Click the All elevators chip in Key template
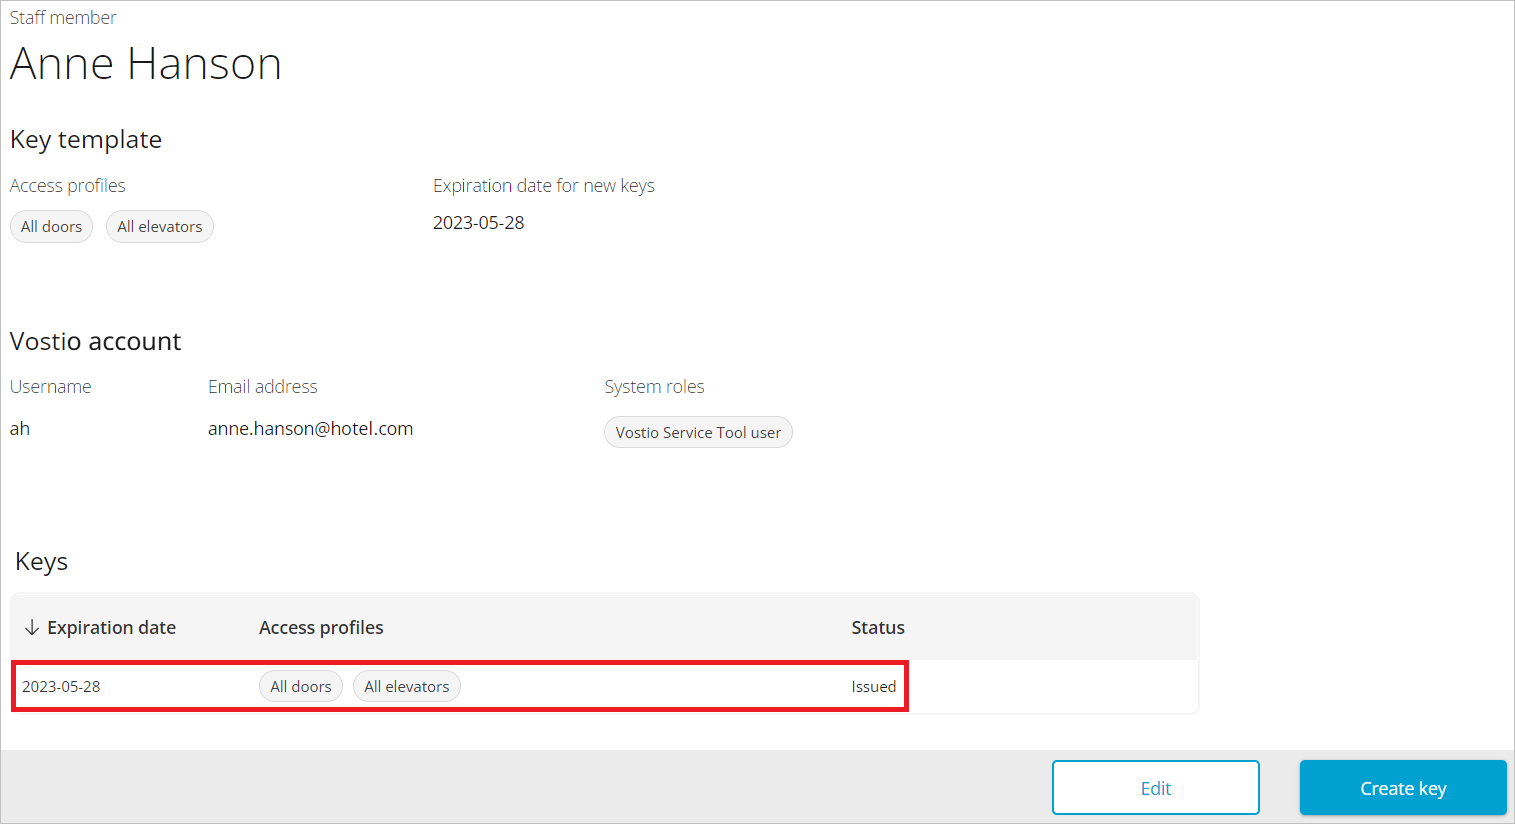The image size is (1515, 824). pyautogui.click(x=160, y=227)
